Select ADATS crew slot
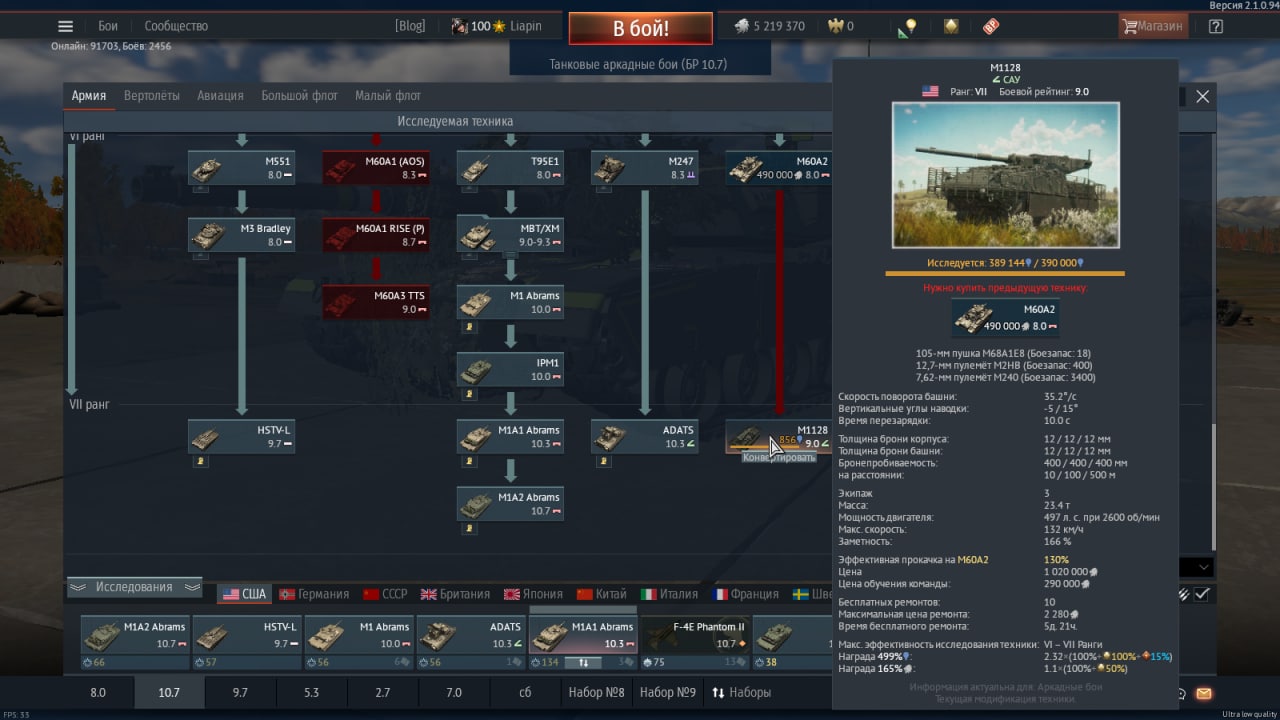1280x720 pixels. (x=471, y=643)
